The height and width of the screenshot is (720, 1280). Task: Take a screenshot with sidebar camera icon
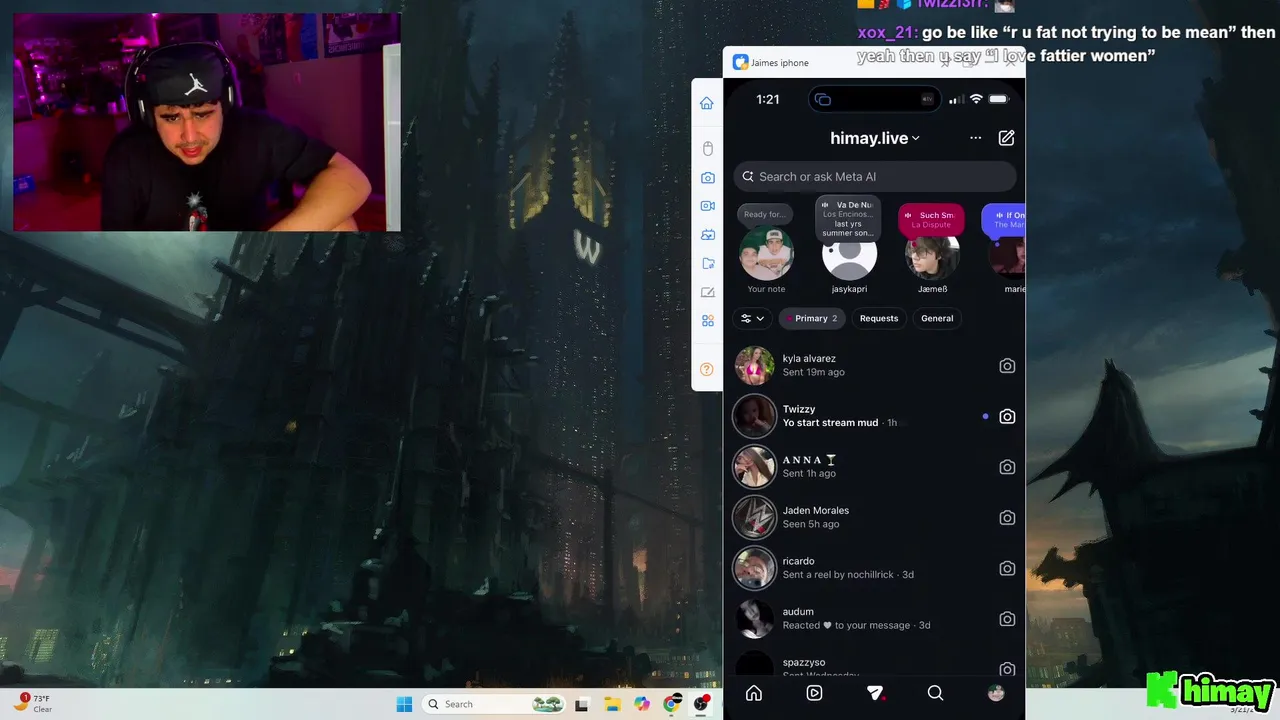point(707,177)
